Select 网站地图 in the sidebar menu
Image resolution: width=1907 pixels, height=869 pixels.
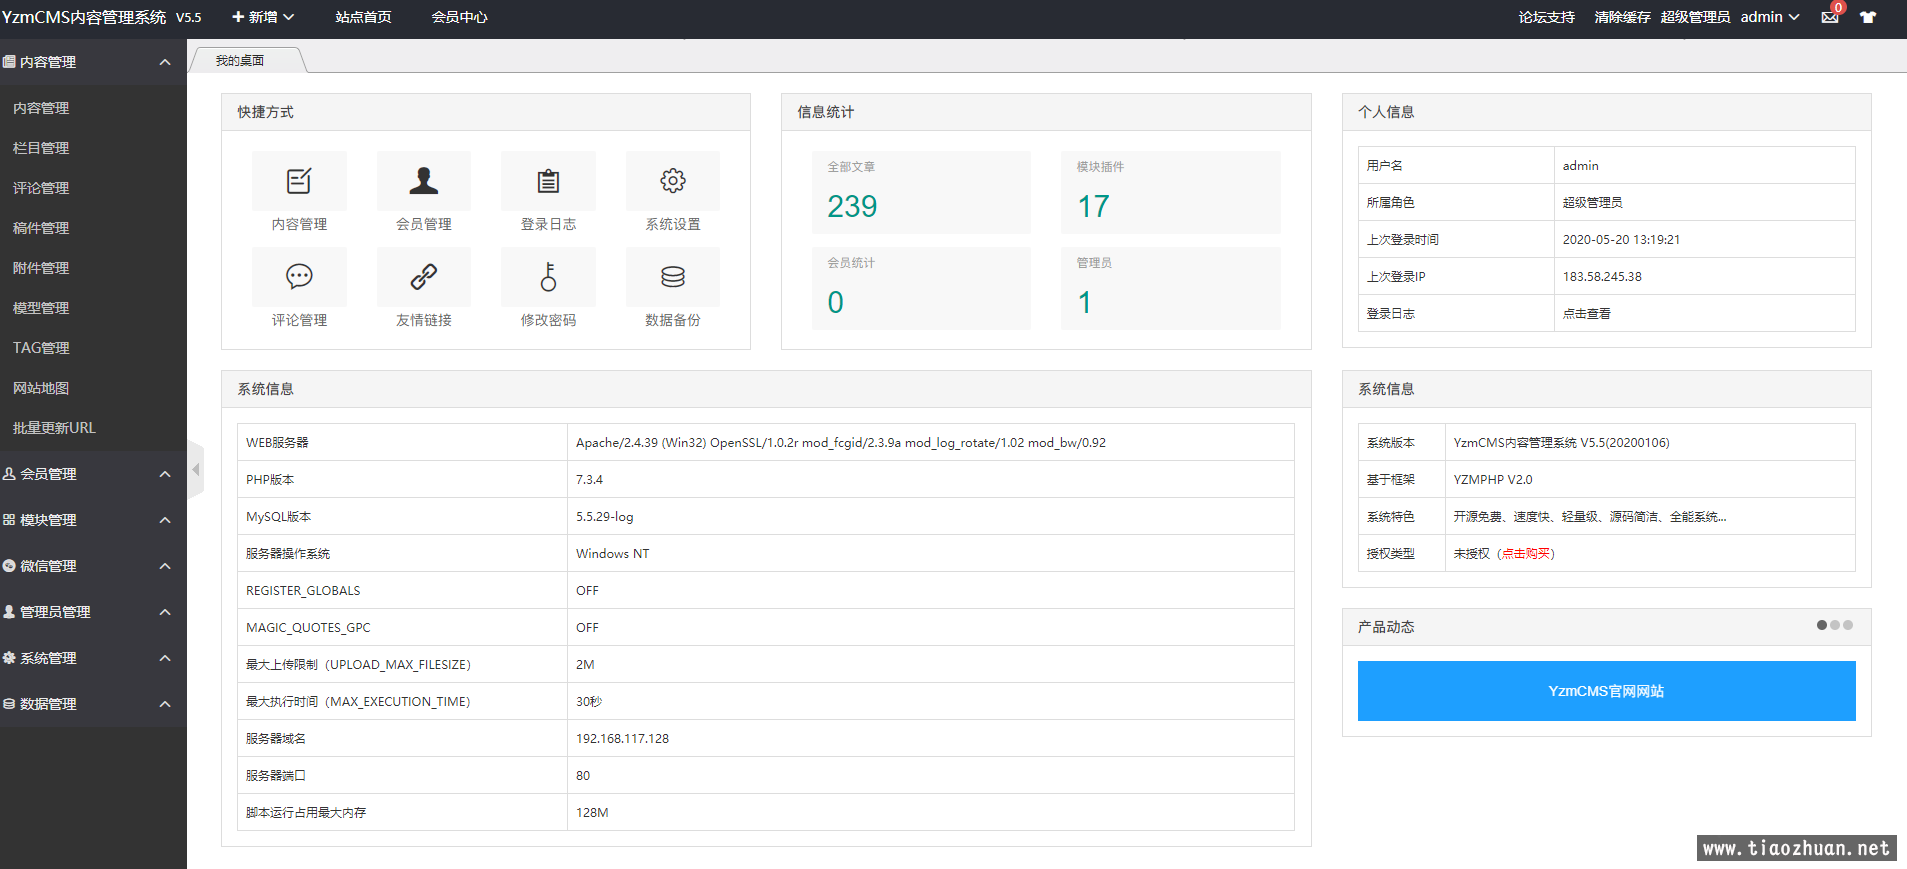(x=41, y=388)
